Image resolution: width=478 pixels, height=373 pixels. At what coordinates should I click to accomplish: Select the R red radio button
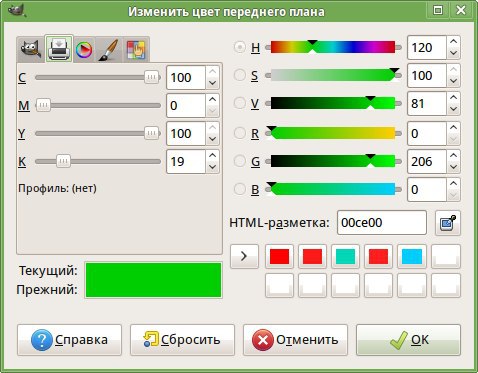pos(240,133)
